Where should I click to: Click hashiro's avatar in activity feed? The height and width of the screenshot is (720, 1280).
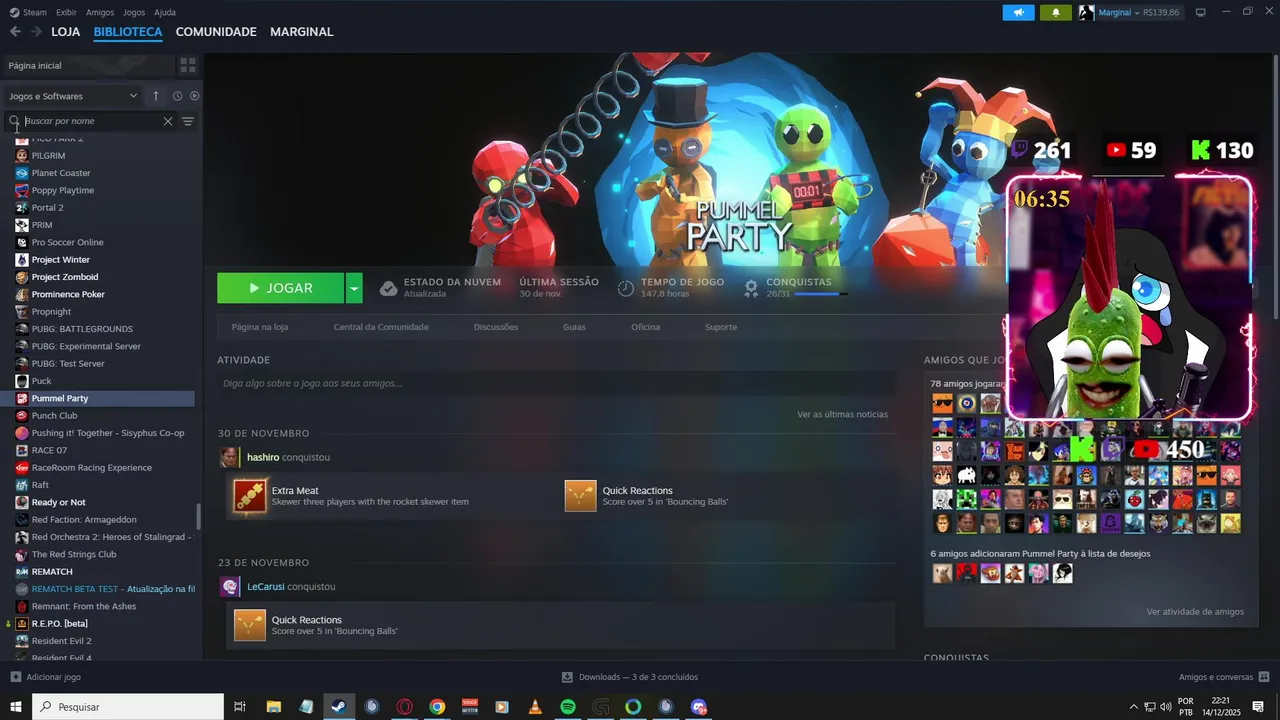tap(230, 457)
